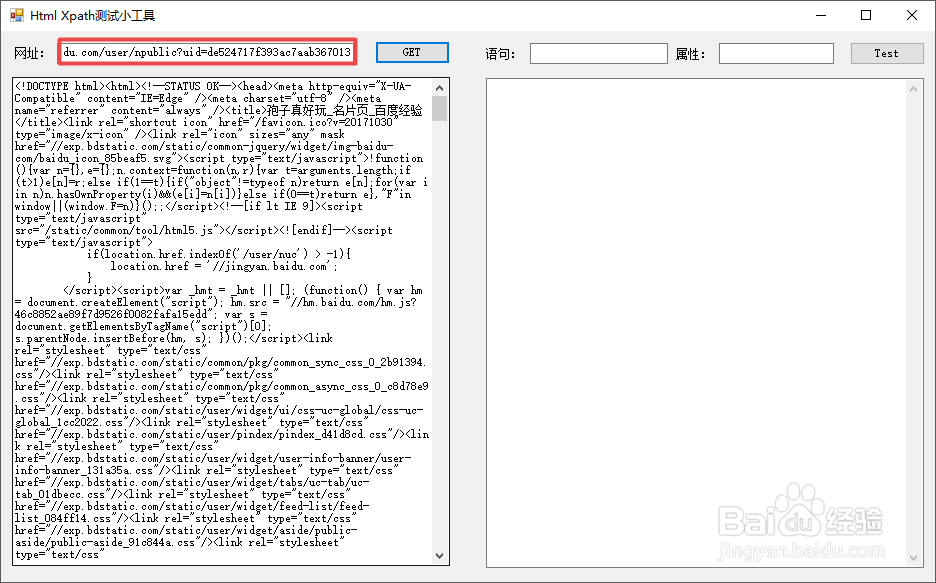The image size is (936, 583).
Task: Click the HTML source scrollbar down arrow
Action: 439,556
